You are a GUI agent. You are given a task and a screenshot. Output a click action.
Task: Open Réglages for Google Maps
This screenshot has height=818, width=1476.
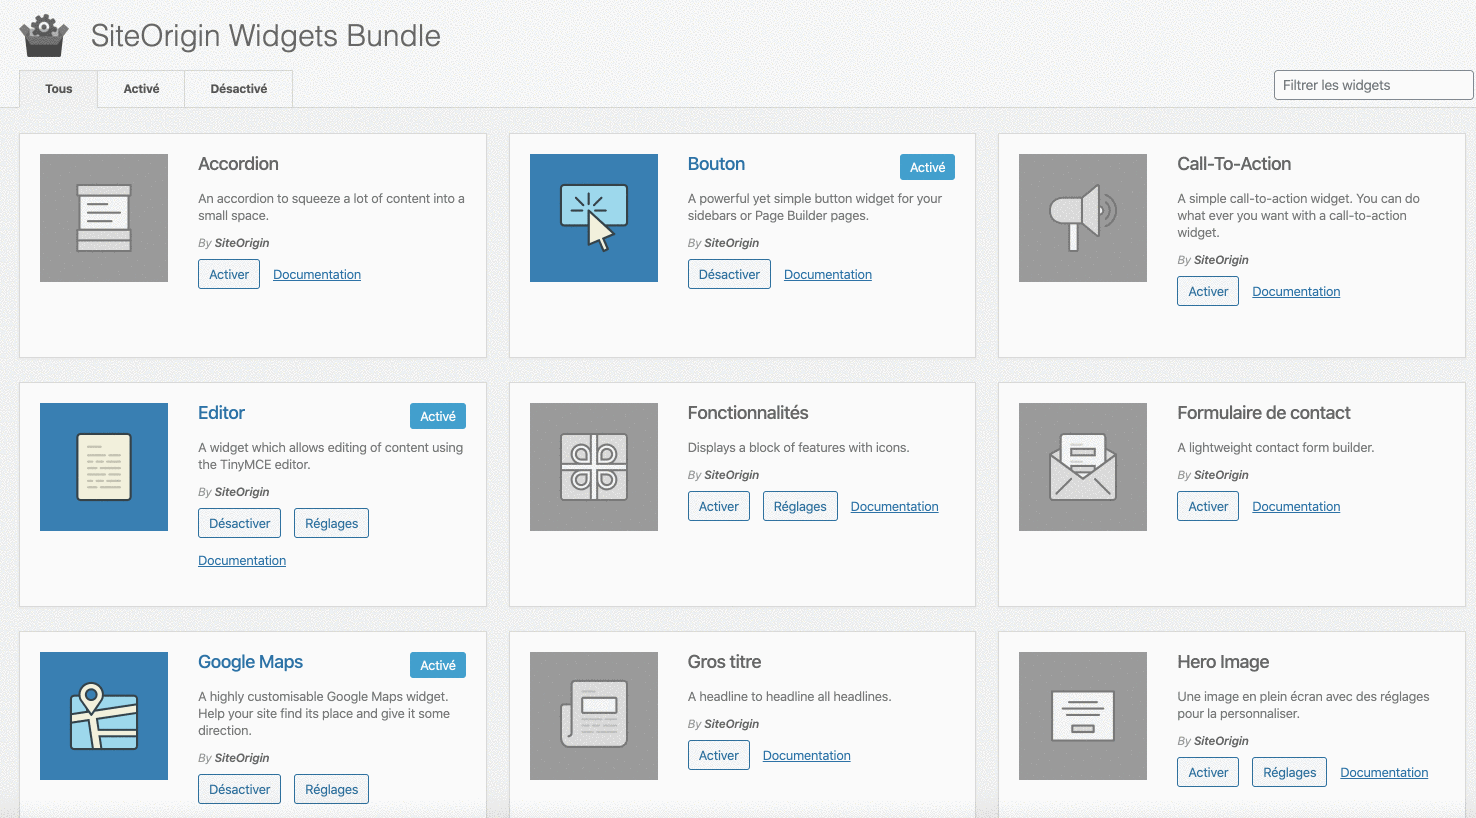coord(331,788)
